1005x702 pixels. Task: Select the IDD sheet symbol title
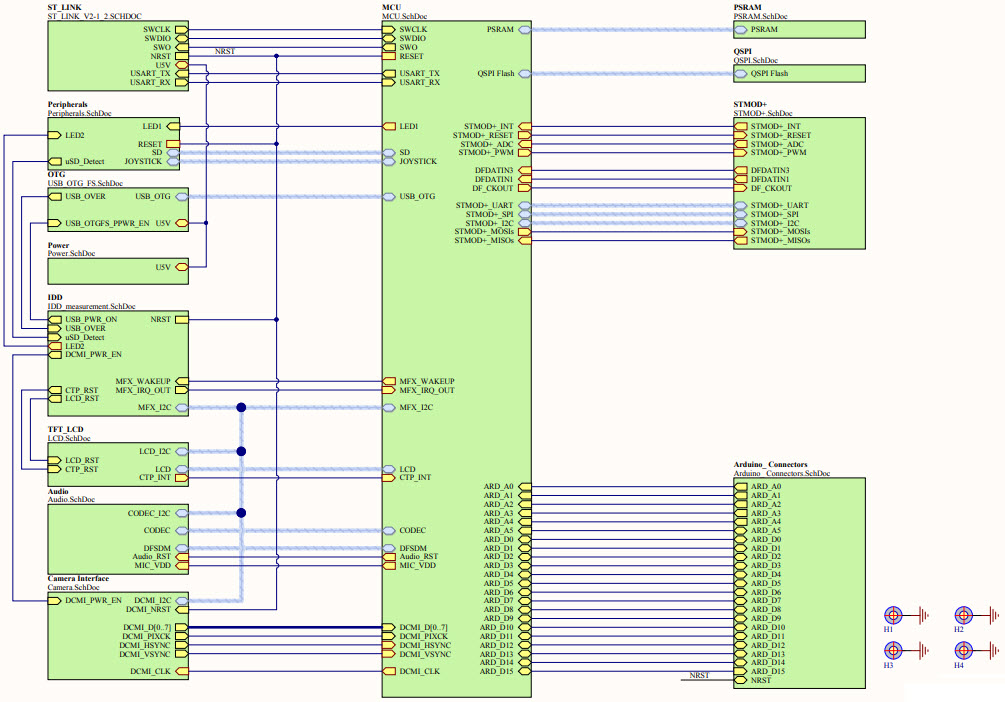[x=55, y=297]
